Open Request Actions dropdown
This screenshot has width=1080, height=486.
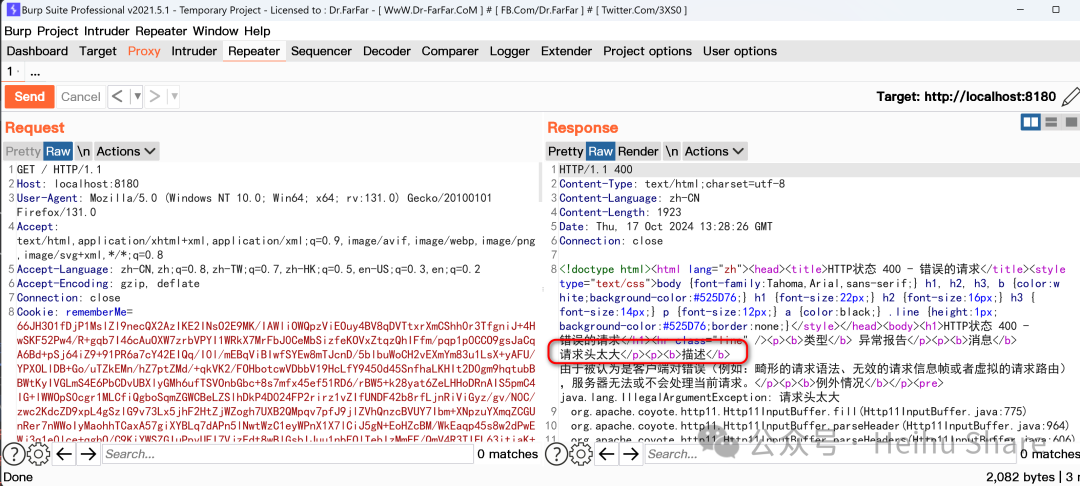coord(126,151)
